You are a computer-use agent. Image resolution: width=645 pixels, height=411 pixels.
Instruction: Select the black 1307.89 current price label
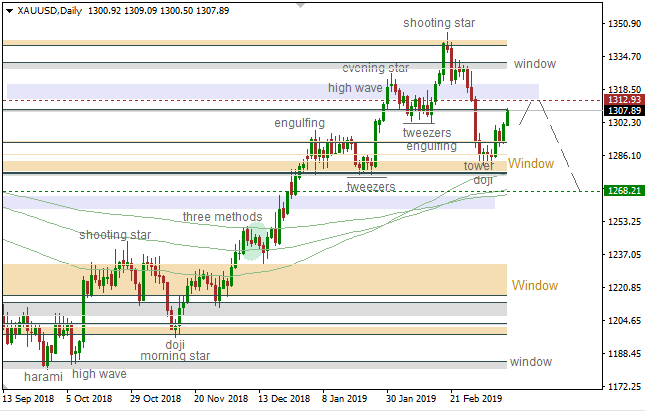pos(624,111)
